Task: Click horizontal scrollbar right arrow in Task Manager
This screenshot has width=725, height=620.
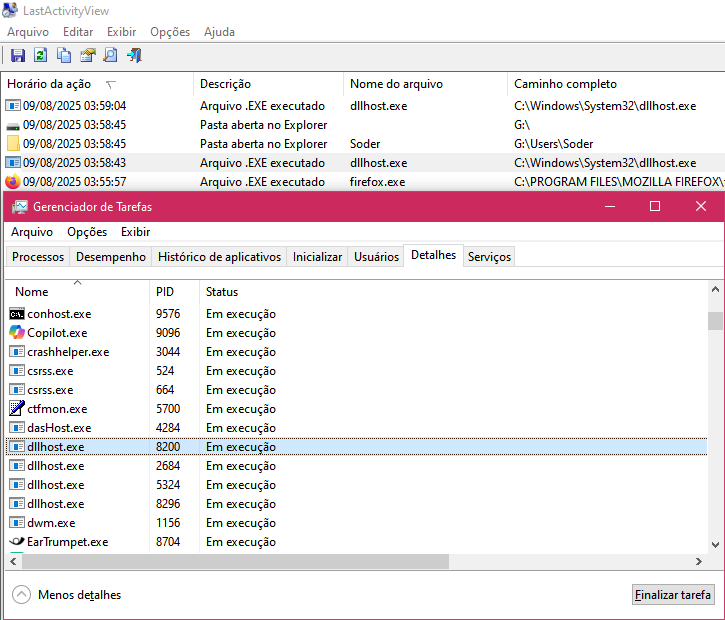Action: (x=699, y=561)
